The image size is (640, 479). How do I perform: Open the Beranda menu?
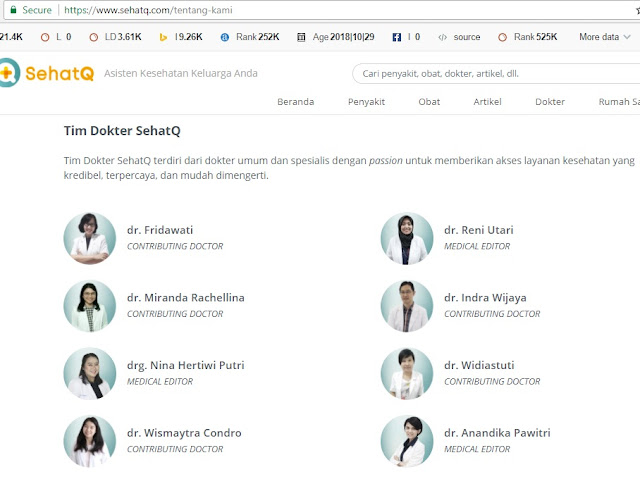(x=296, y=102)
